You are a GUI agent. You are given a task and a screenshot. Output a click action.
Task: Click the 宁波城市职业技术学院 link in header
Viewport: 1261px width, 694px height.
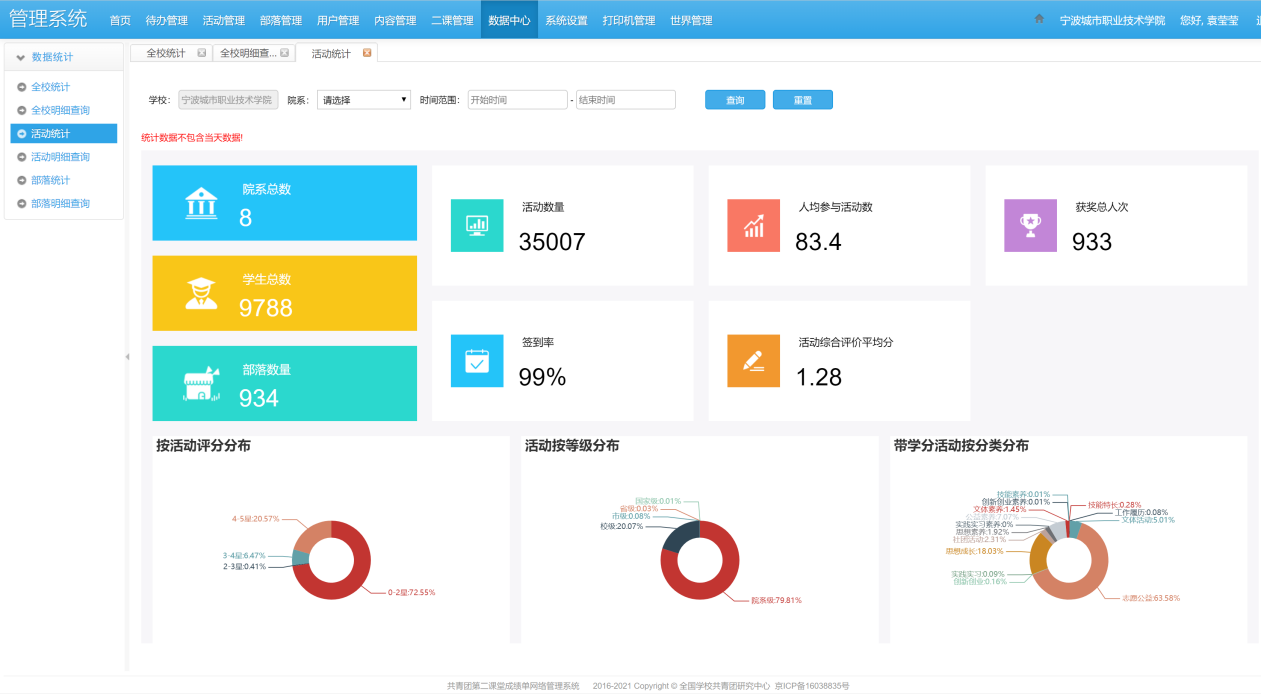coord(1112,20)
